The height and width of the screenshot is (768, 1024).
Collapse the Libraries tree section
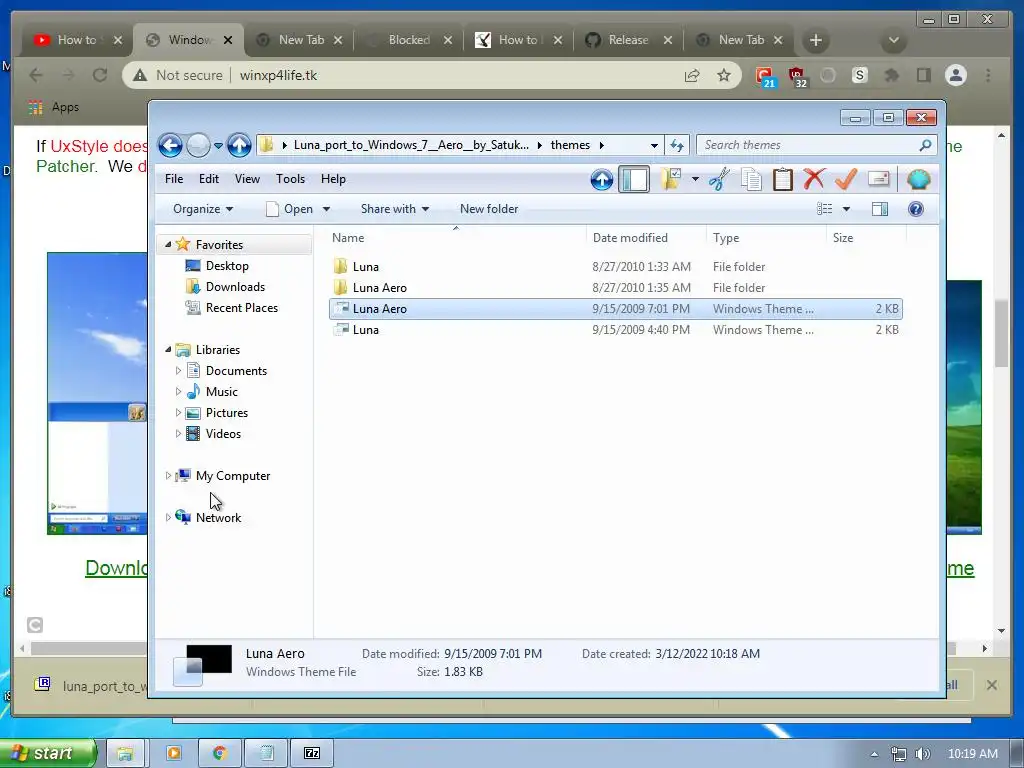tap(168, 349)
